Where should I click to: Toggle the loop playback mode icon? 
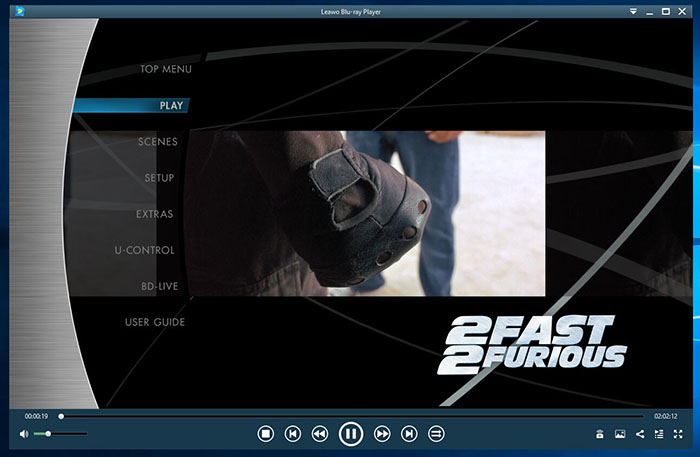436,433
